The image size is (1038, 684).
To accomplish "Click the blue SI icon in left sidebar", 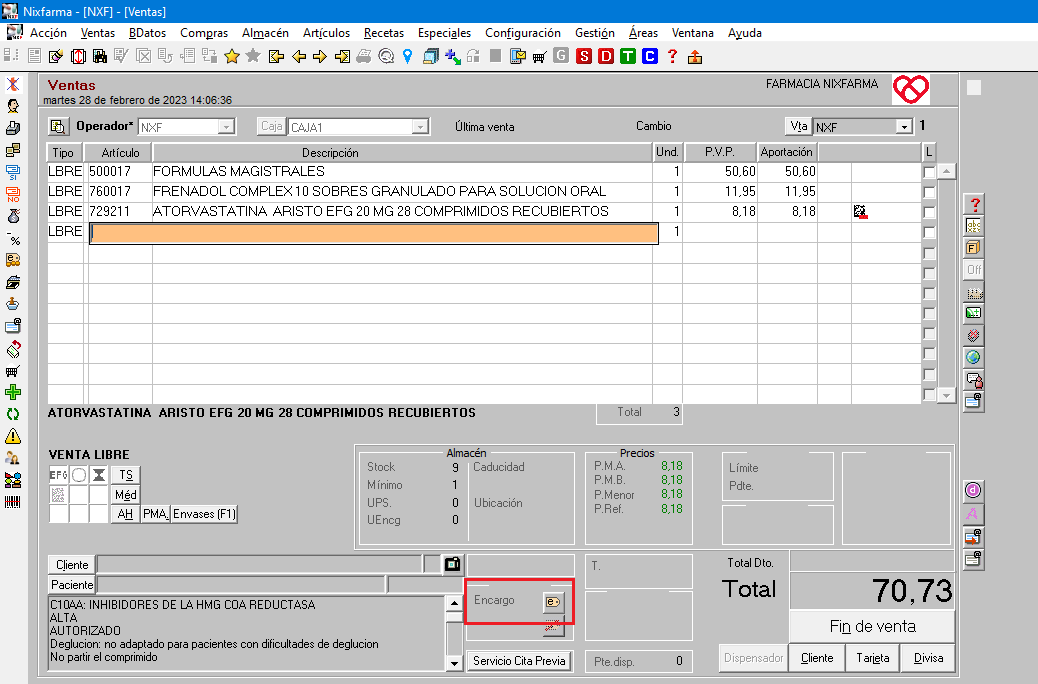I will (x=13, y=172).
